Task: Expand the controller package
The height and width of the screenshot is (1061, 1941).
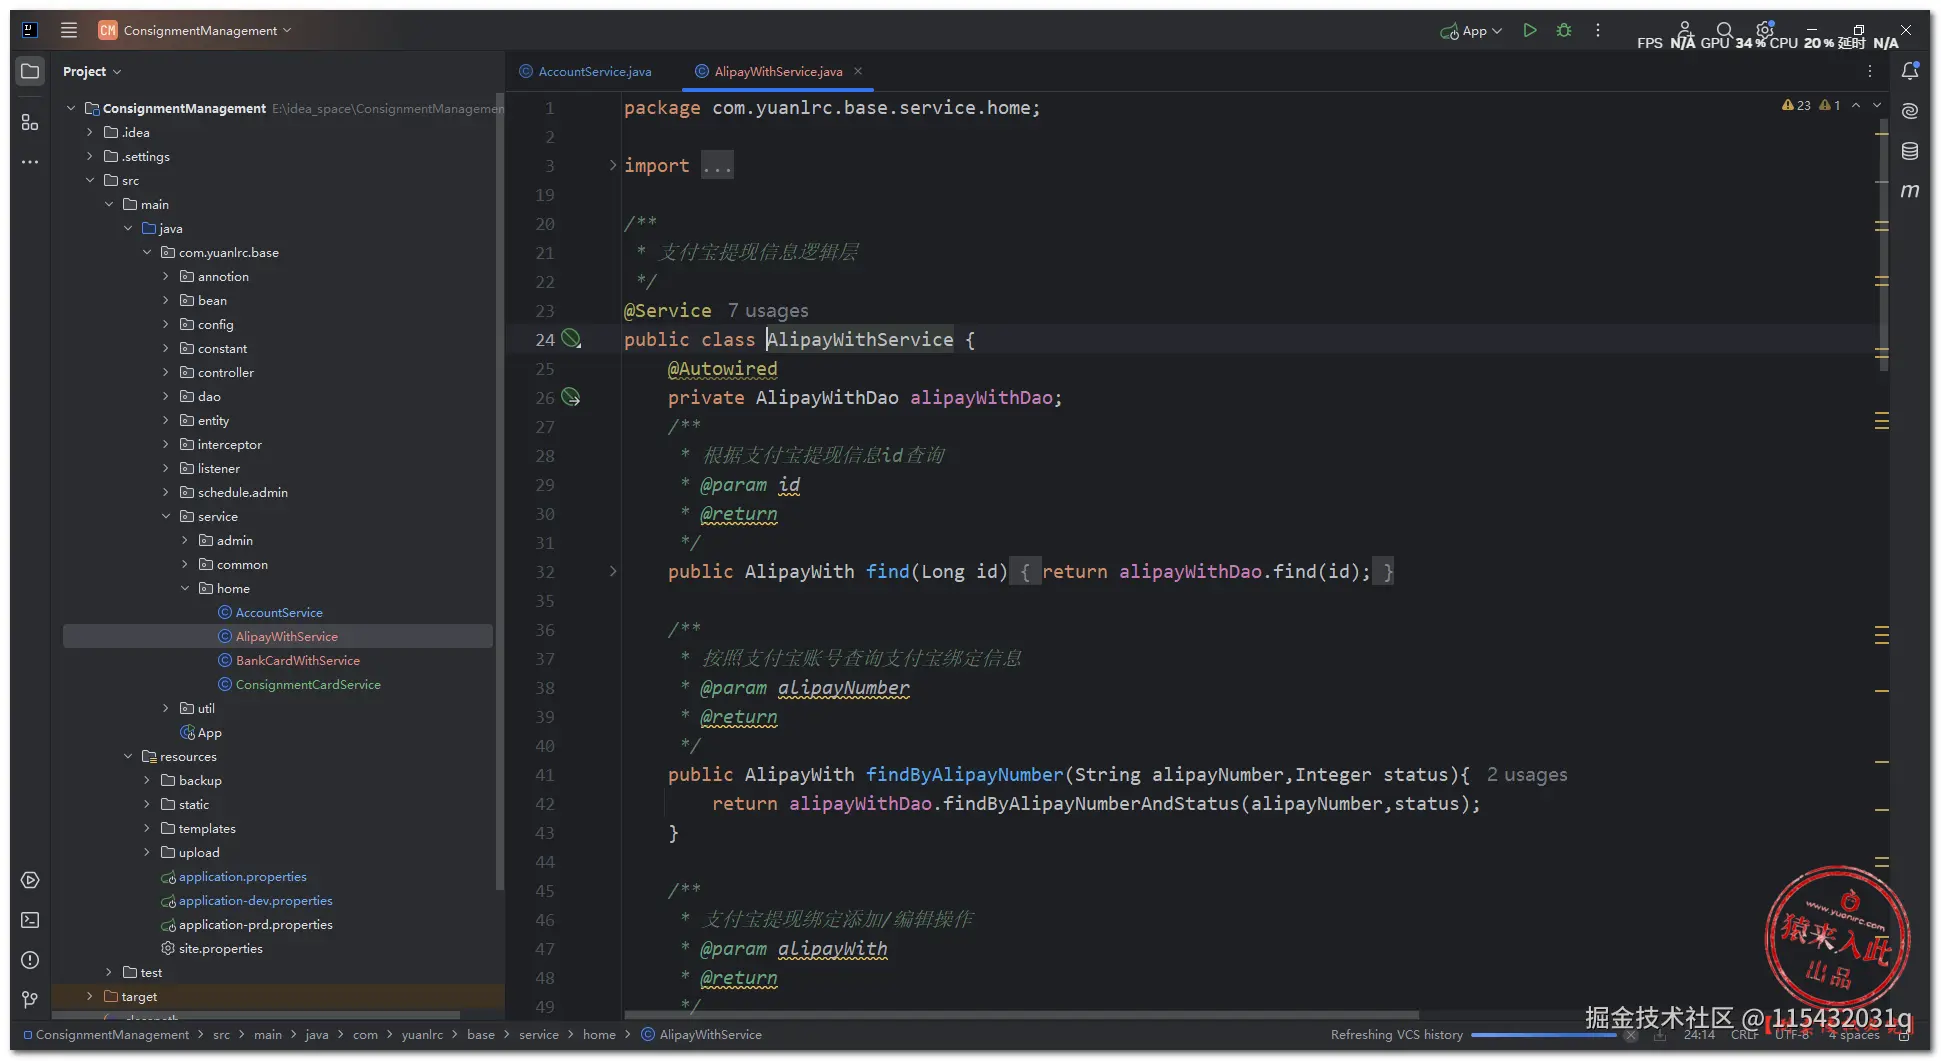Action: pos(165,372)
